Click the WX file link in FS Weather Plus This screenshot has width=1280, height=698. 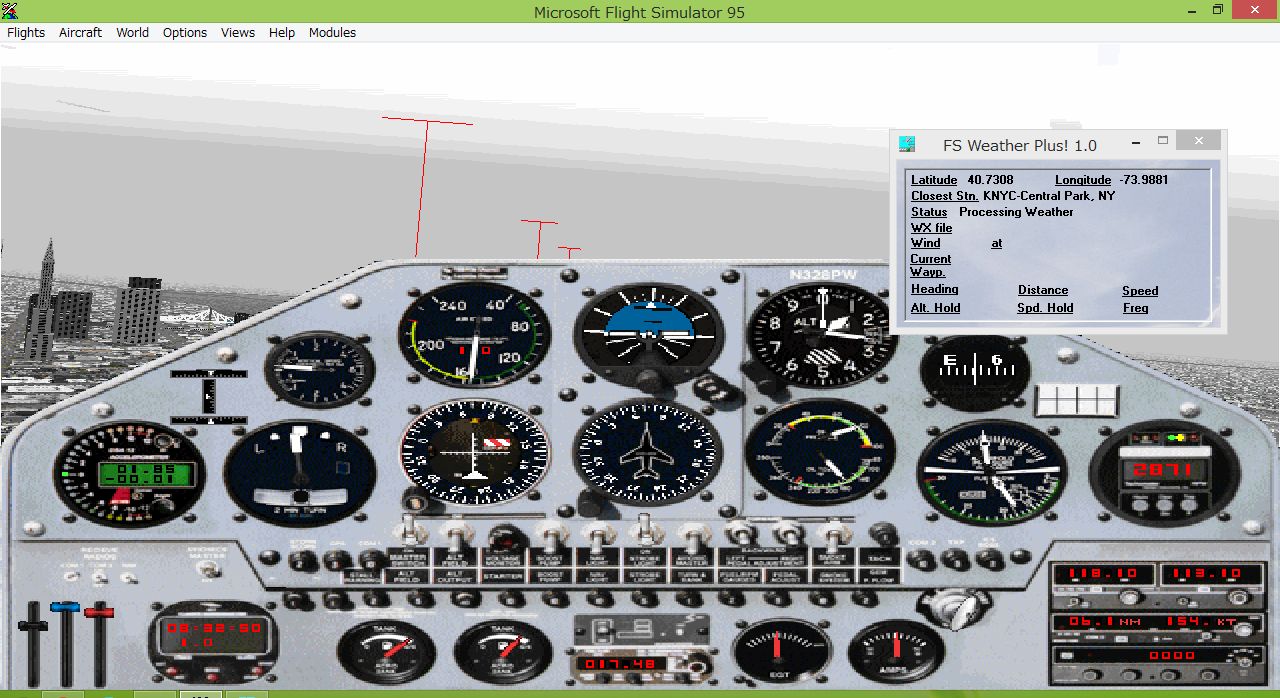[931, 228]
